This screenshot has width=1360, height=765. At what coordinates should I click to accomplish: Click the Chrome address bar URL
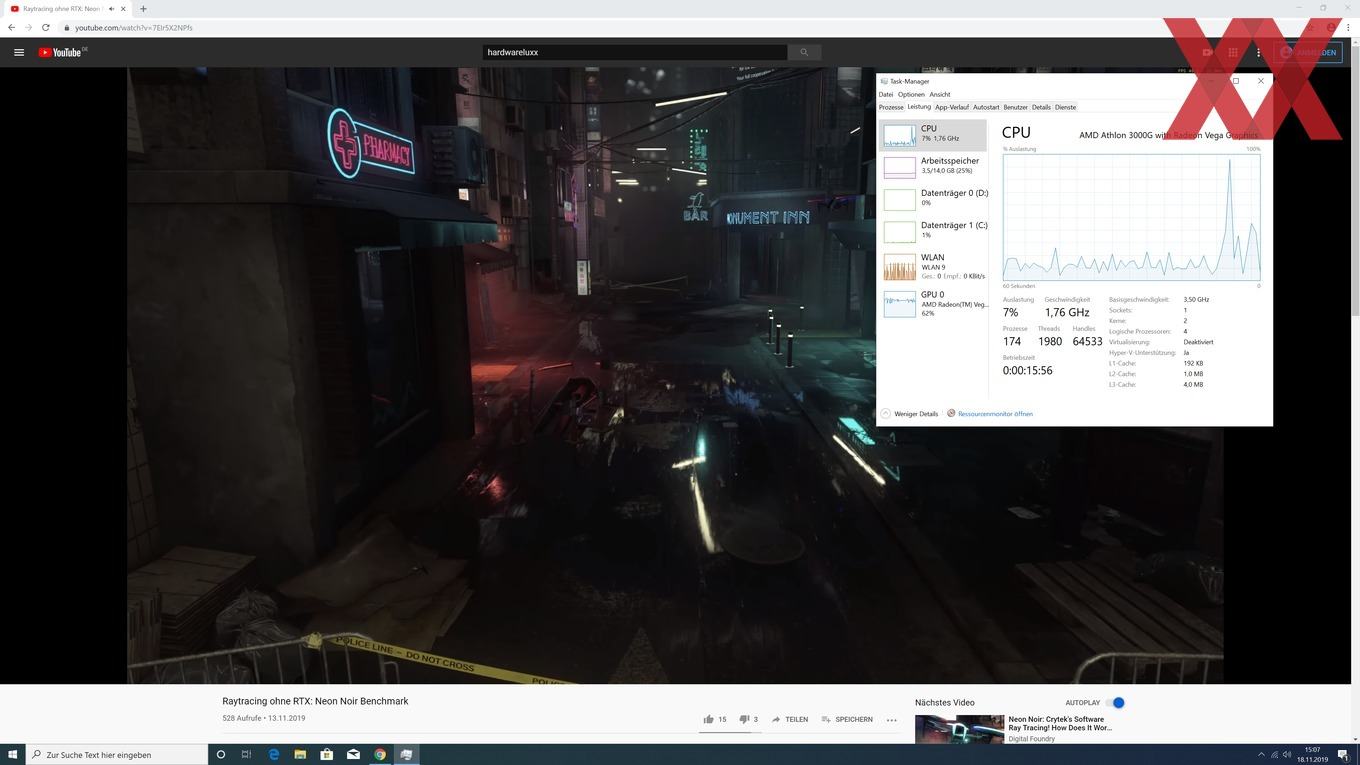pyautogui.click(x=134, y=27)
